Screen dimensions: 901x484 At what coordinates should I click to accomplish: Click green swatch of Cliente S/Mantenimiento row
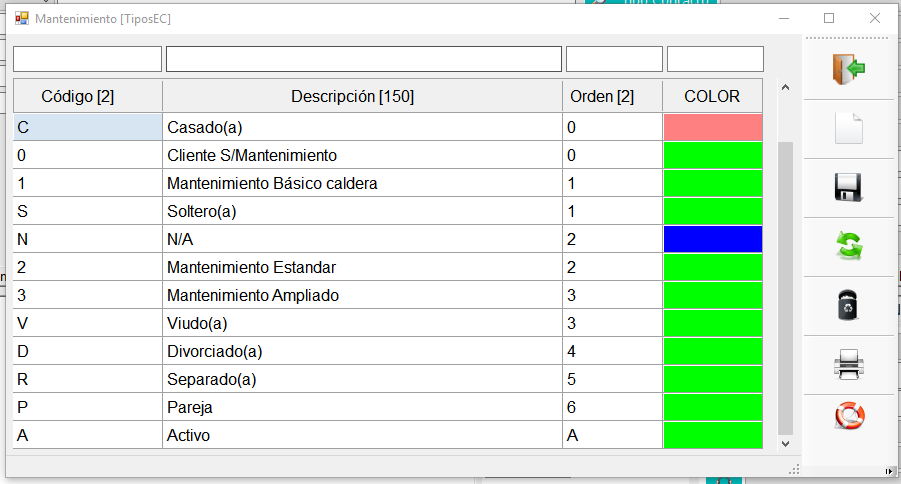click(713, 155)
